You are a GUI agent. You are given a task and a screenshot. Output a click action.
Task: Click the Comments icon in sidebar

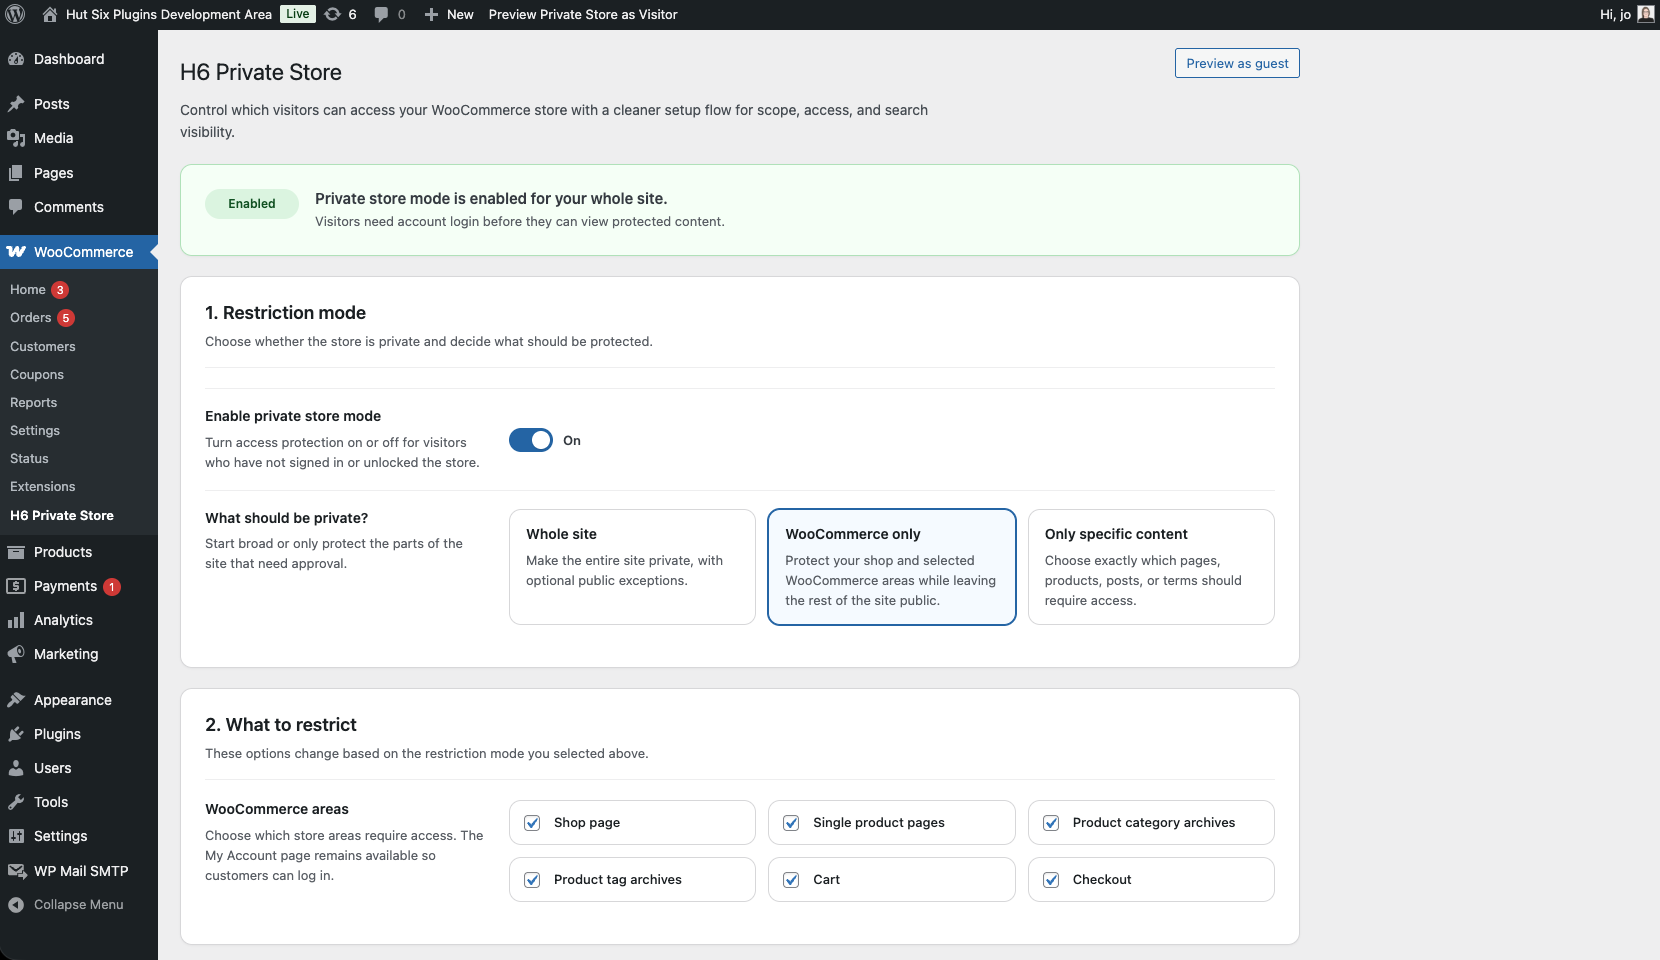point(16,207)
